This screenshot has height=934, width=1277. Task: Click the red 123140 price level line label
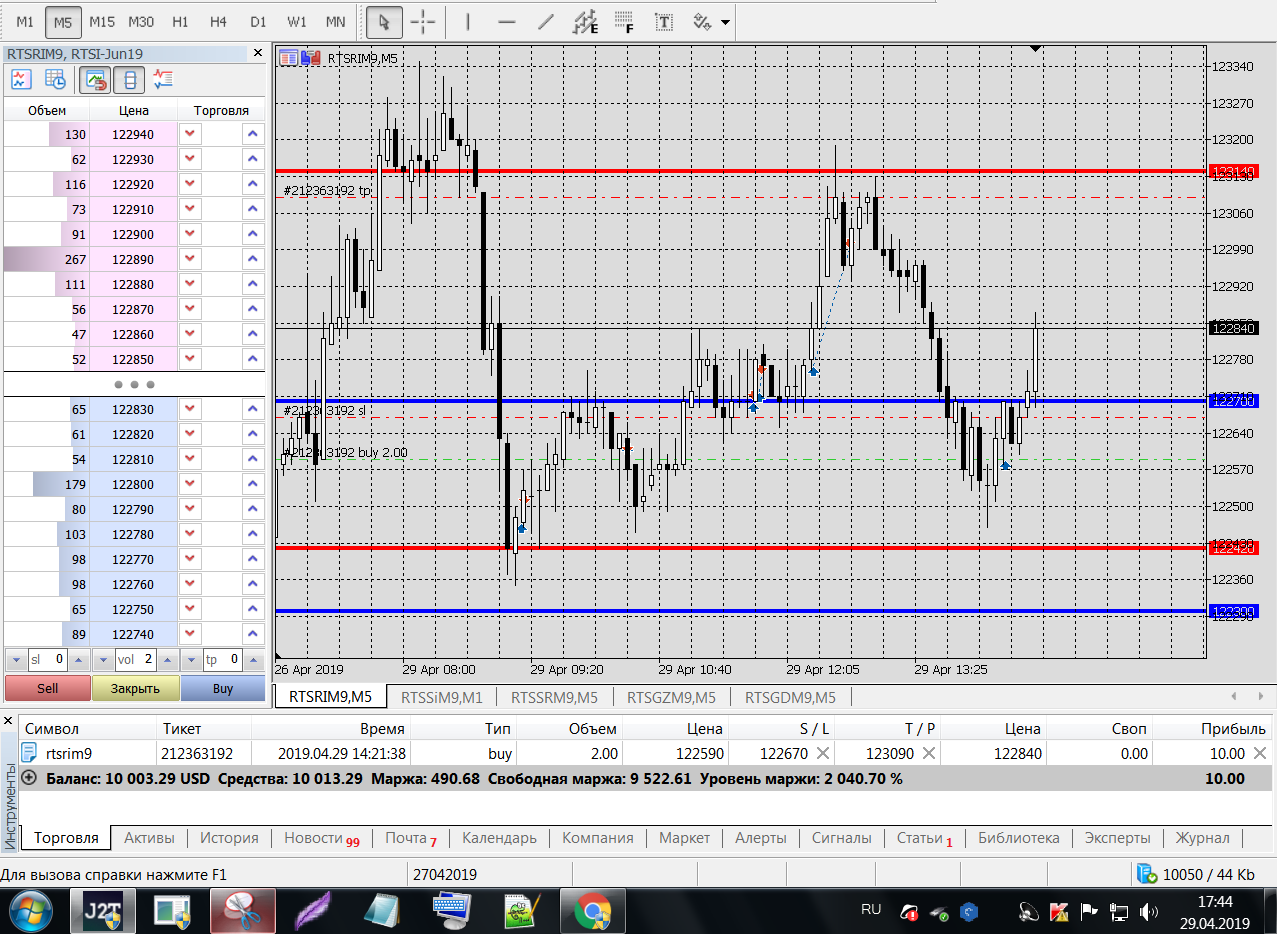point(1234,172)
